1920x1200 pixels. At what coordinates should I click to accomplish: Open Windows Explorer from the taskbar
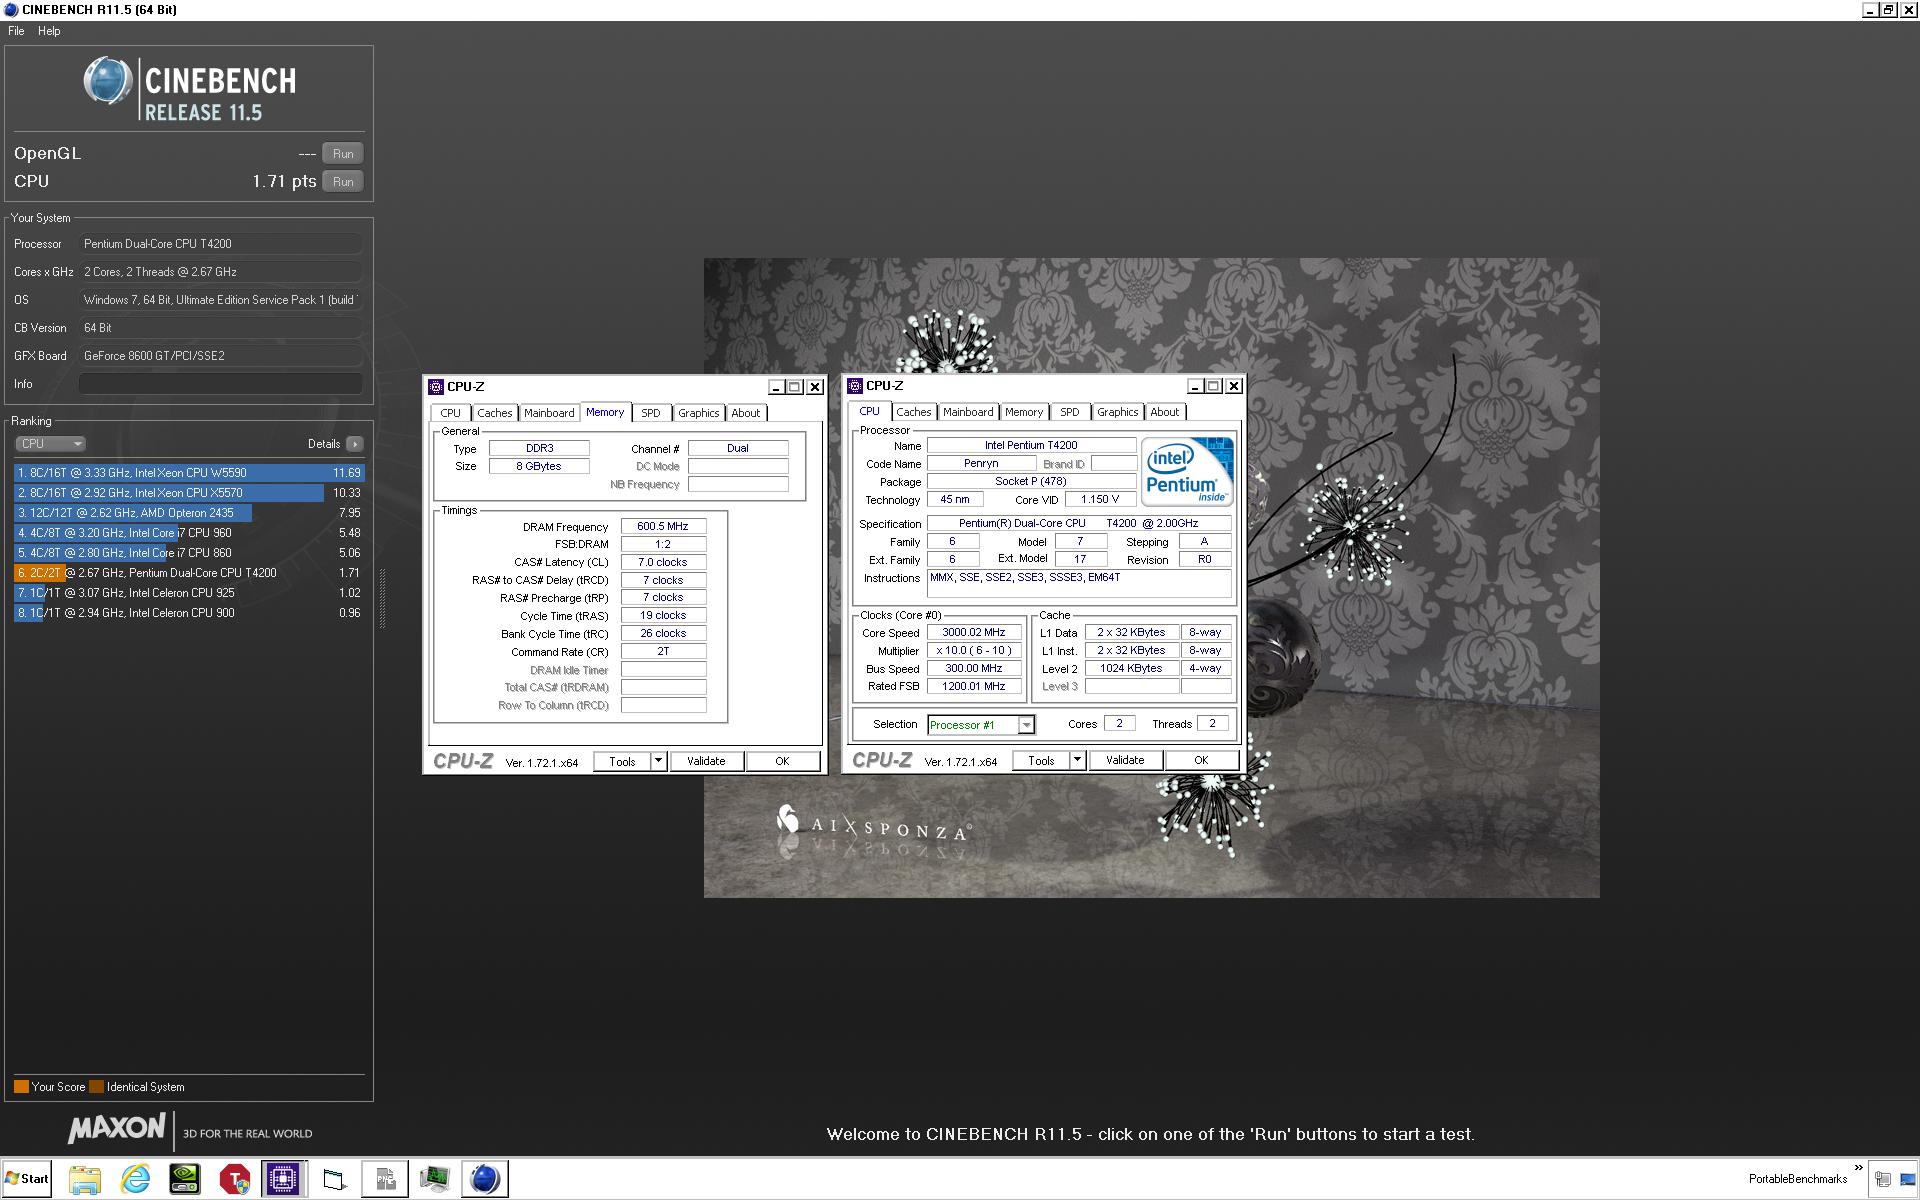click(x=85, y=1179)
